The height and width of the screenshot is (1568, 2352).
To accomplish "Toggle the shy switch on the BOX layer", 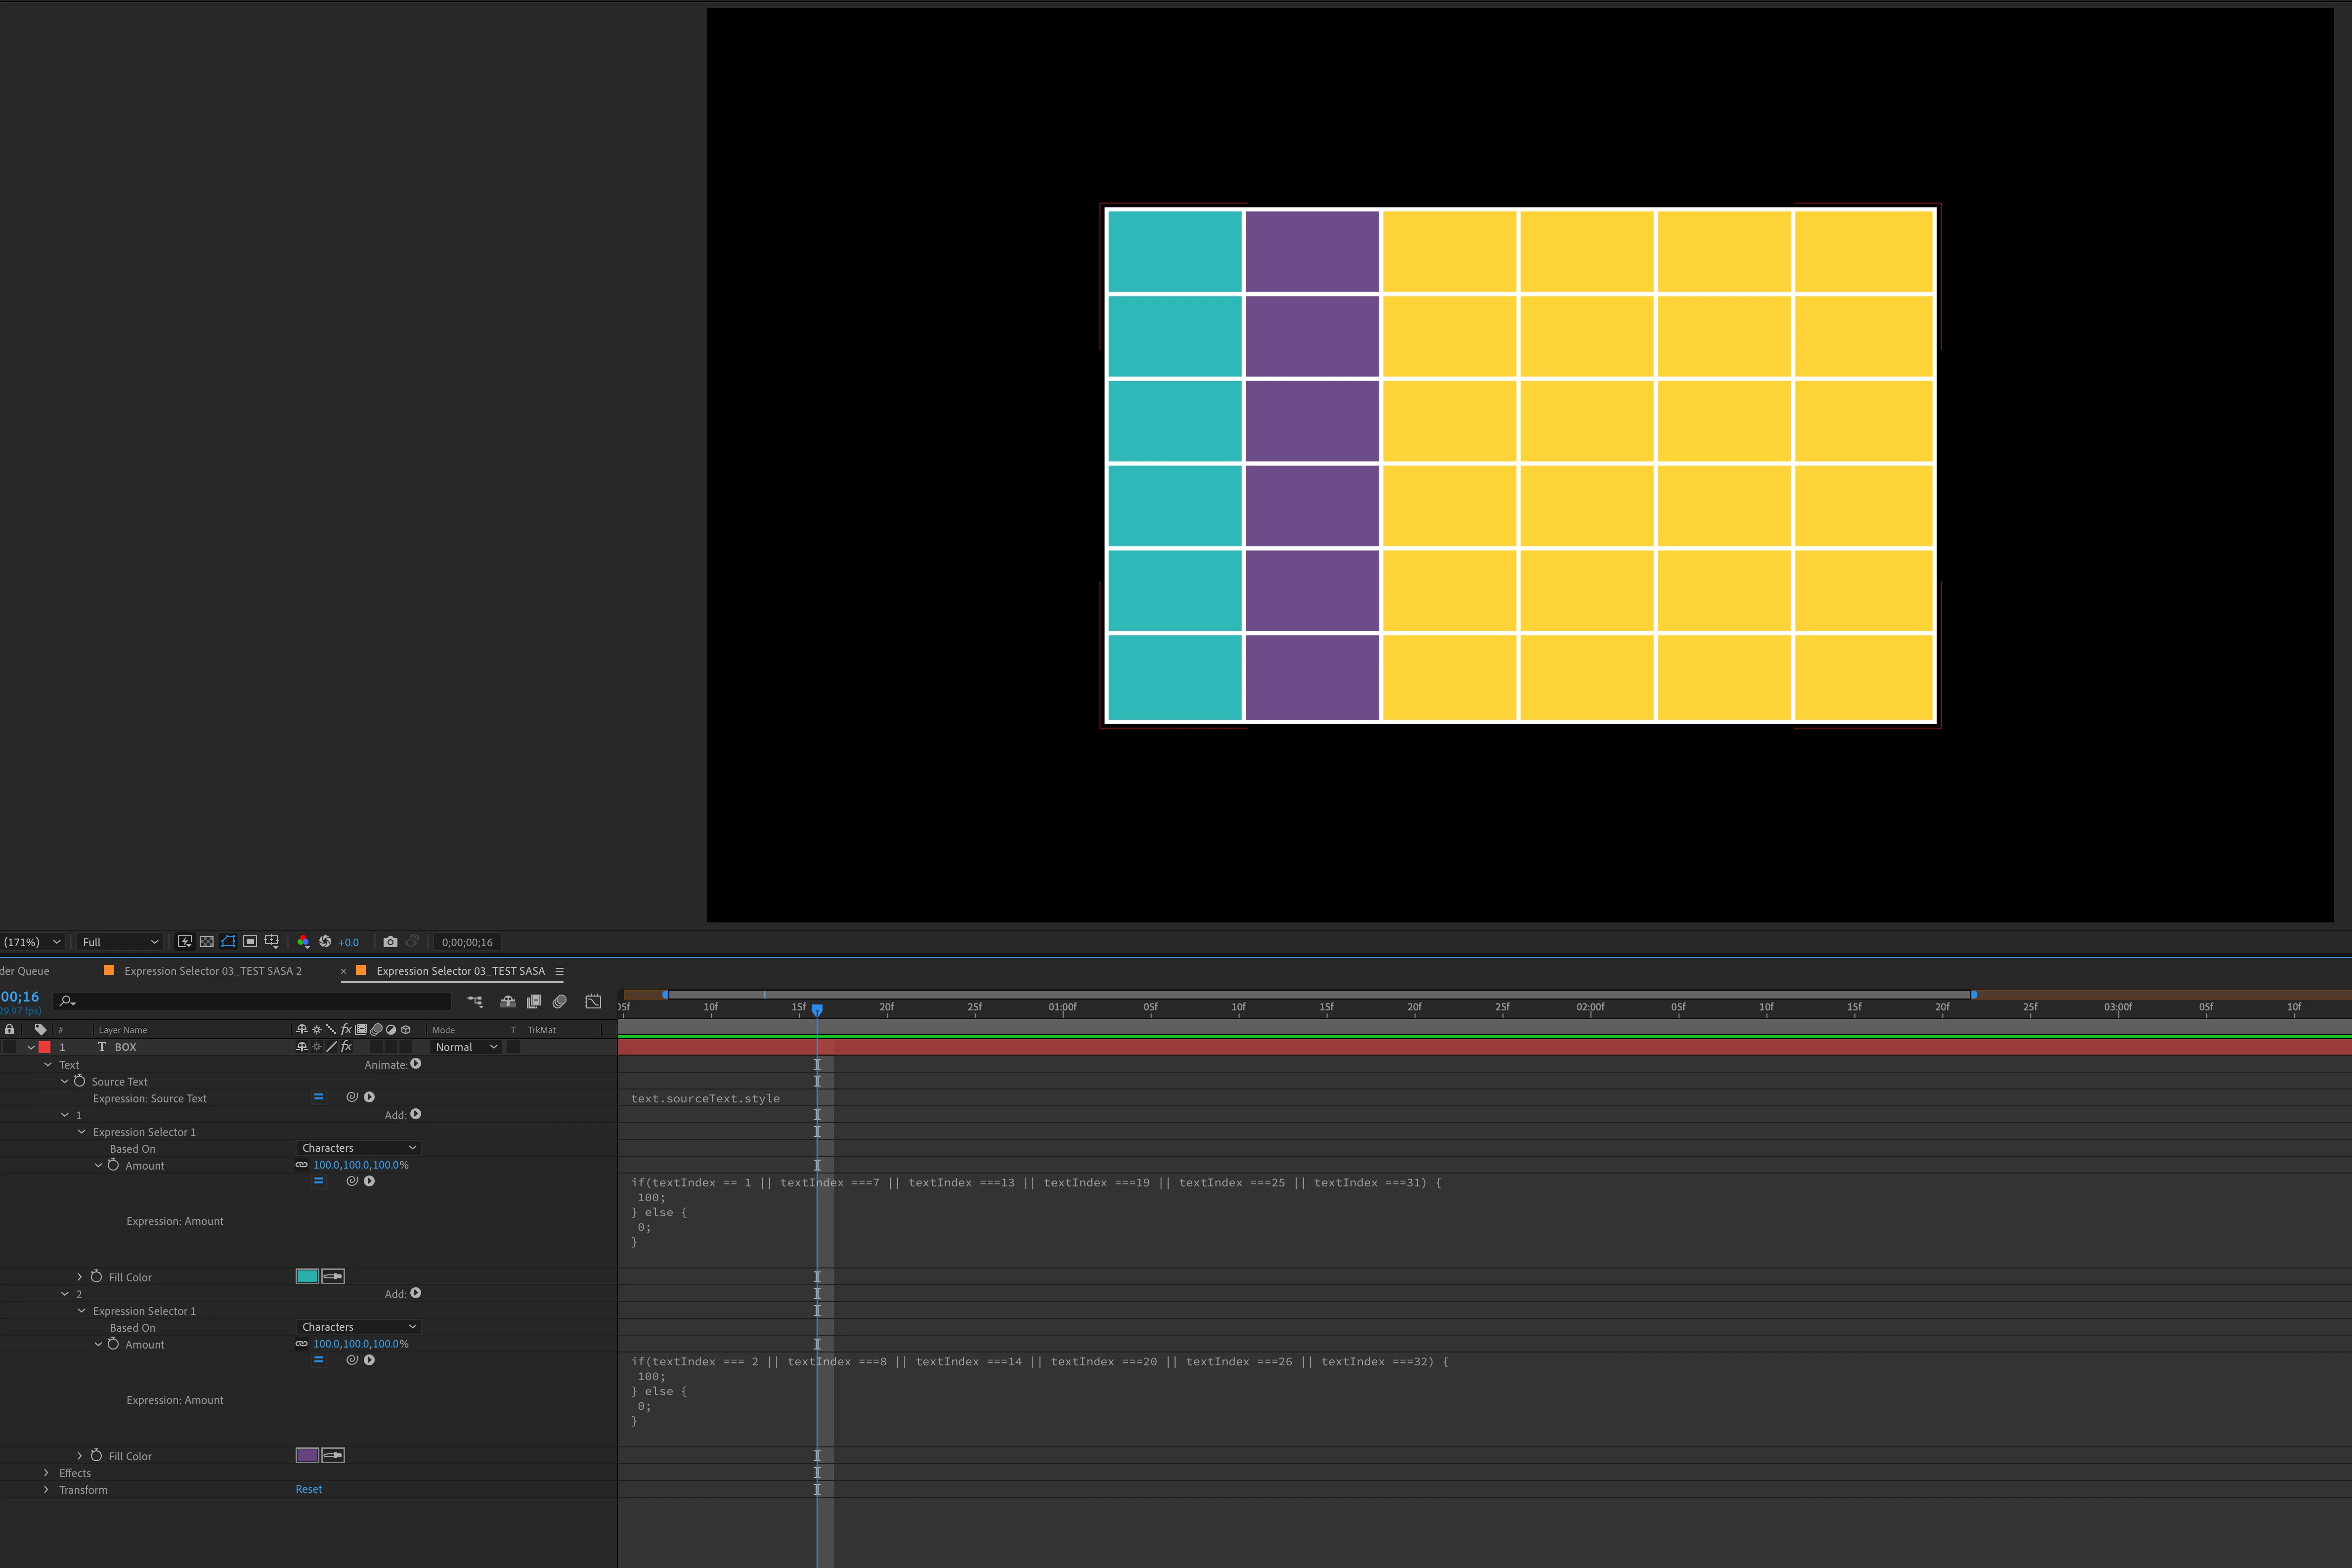I will point(301,1047).
